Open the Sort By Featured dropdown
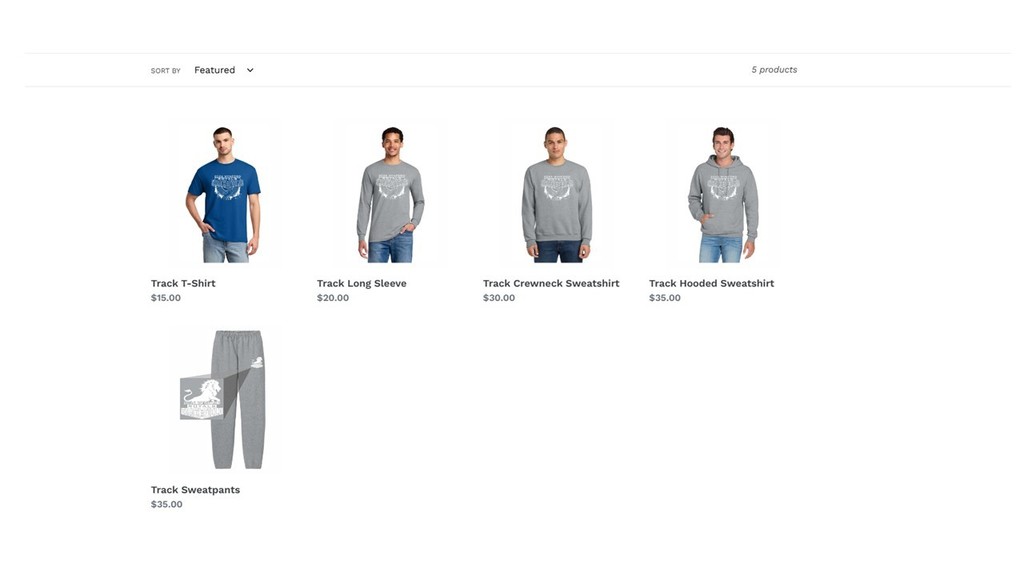Screen dimensions: 1024x576 click(223, 70)
